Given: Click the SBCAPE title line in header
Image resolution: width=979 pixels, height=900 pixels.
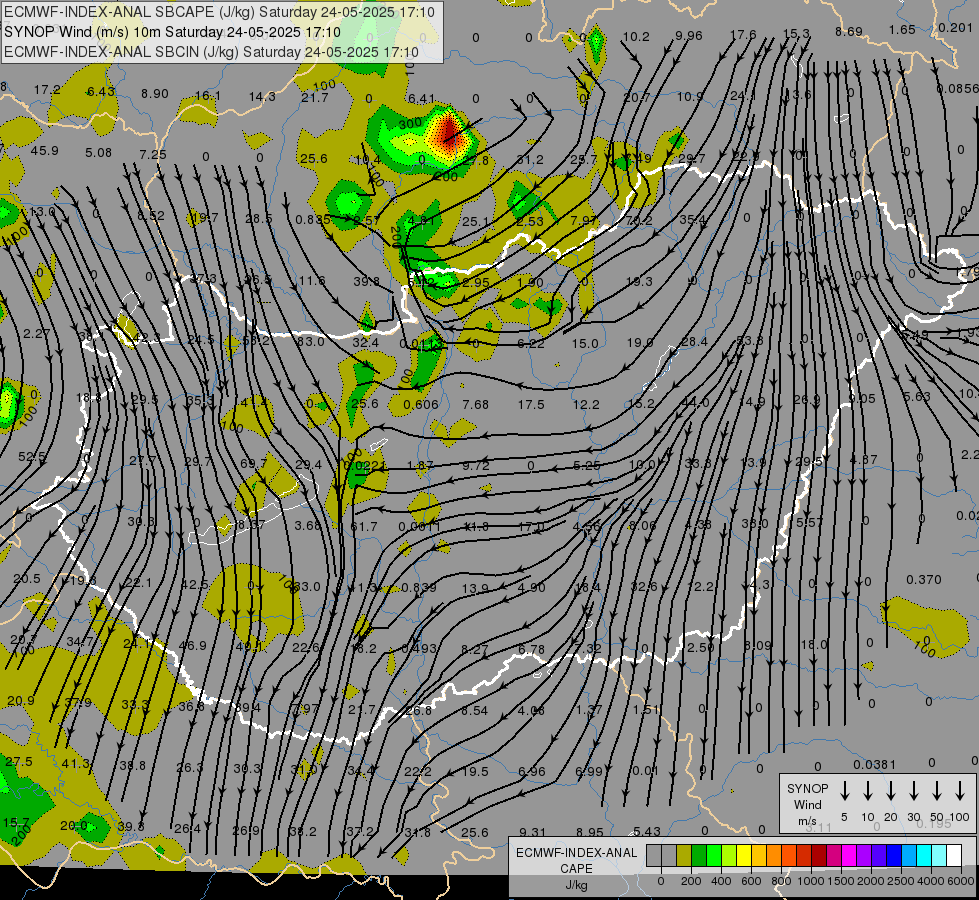Looking at the screenshot, I should [219, 12].
